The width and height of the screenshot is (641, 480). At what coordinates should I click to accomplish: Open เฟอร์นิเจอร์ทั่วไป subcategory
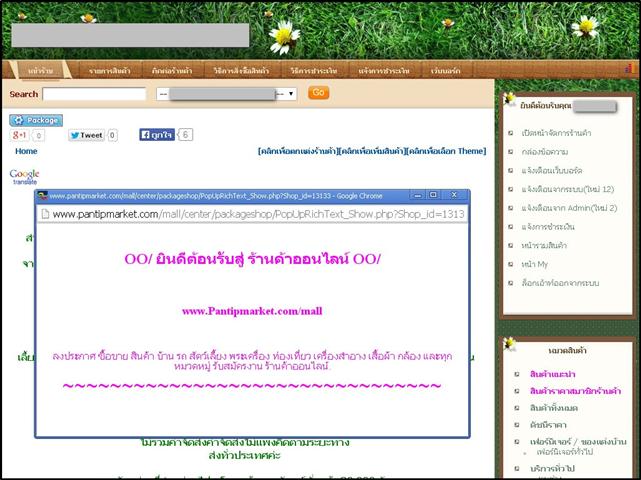point(565,452)
